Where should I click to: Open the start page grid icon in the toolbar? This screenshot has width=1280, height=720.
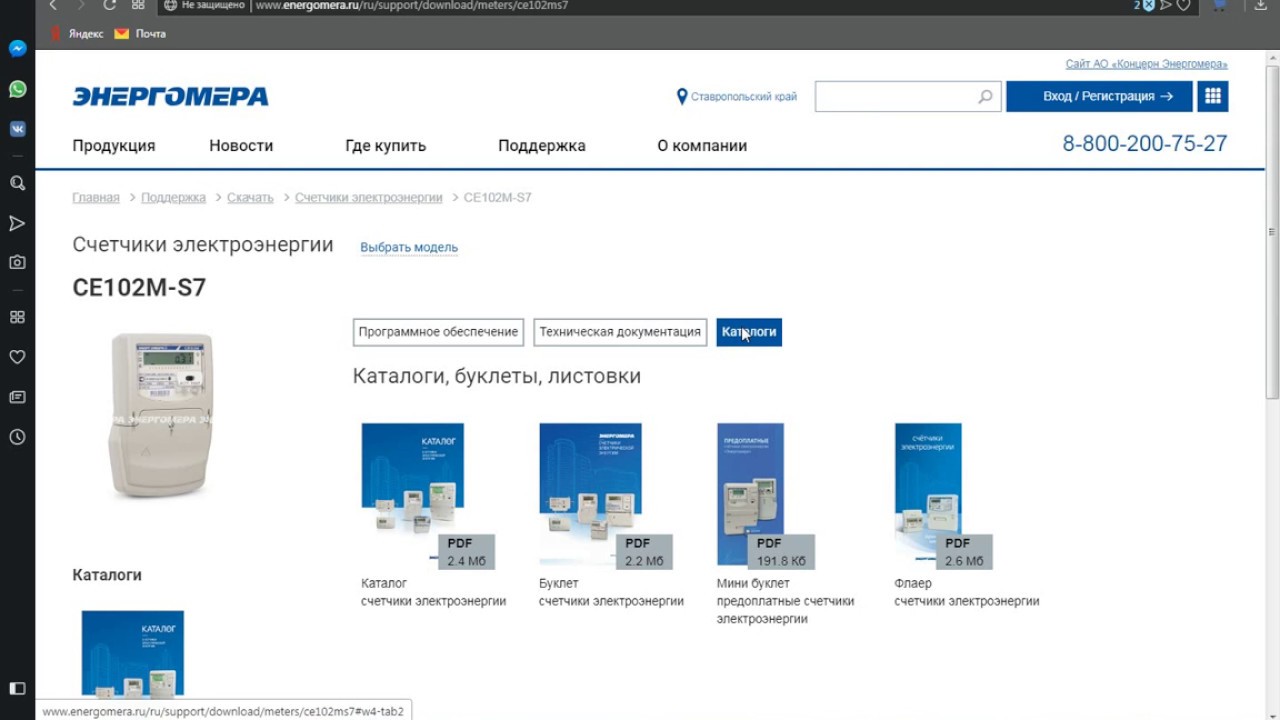tap(138, 5)
